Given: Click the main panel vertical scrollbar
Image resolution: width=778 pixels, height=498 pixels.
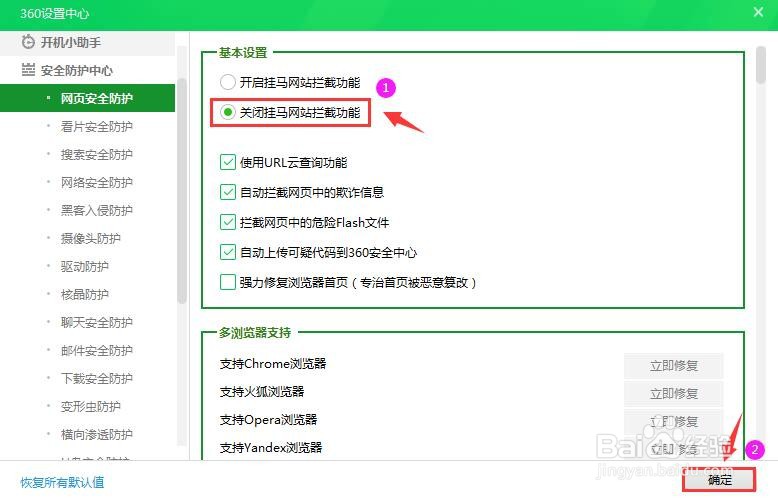Looking at the screenshot, I should tap(761, 65).
